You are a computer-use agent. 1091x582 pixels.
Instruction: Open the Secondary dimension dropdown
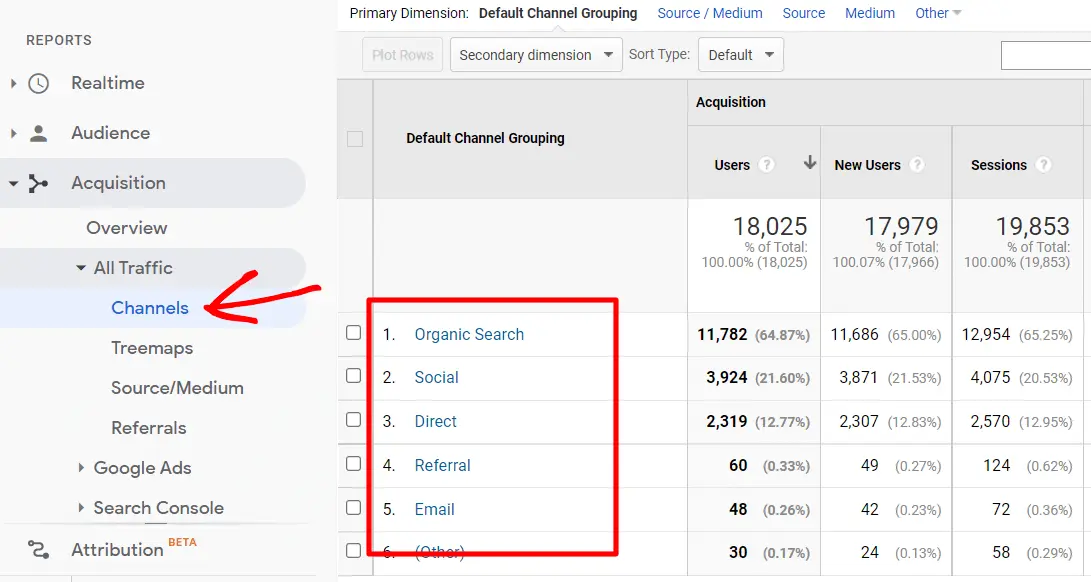click(535, 55)
